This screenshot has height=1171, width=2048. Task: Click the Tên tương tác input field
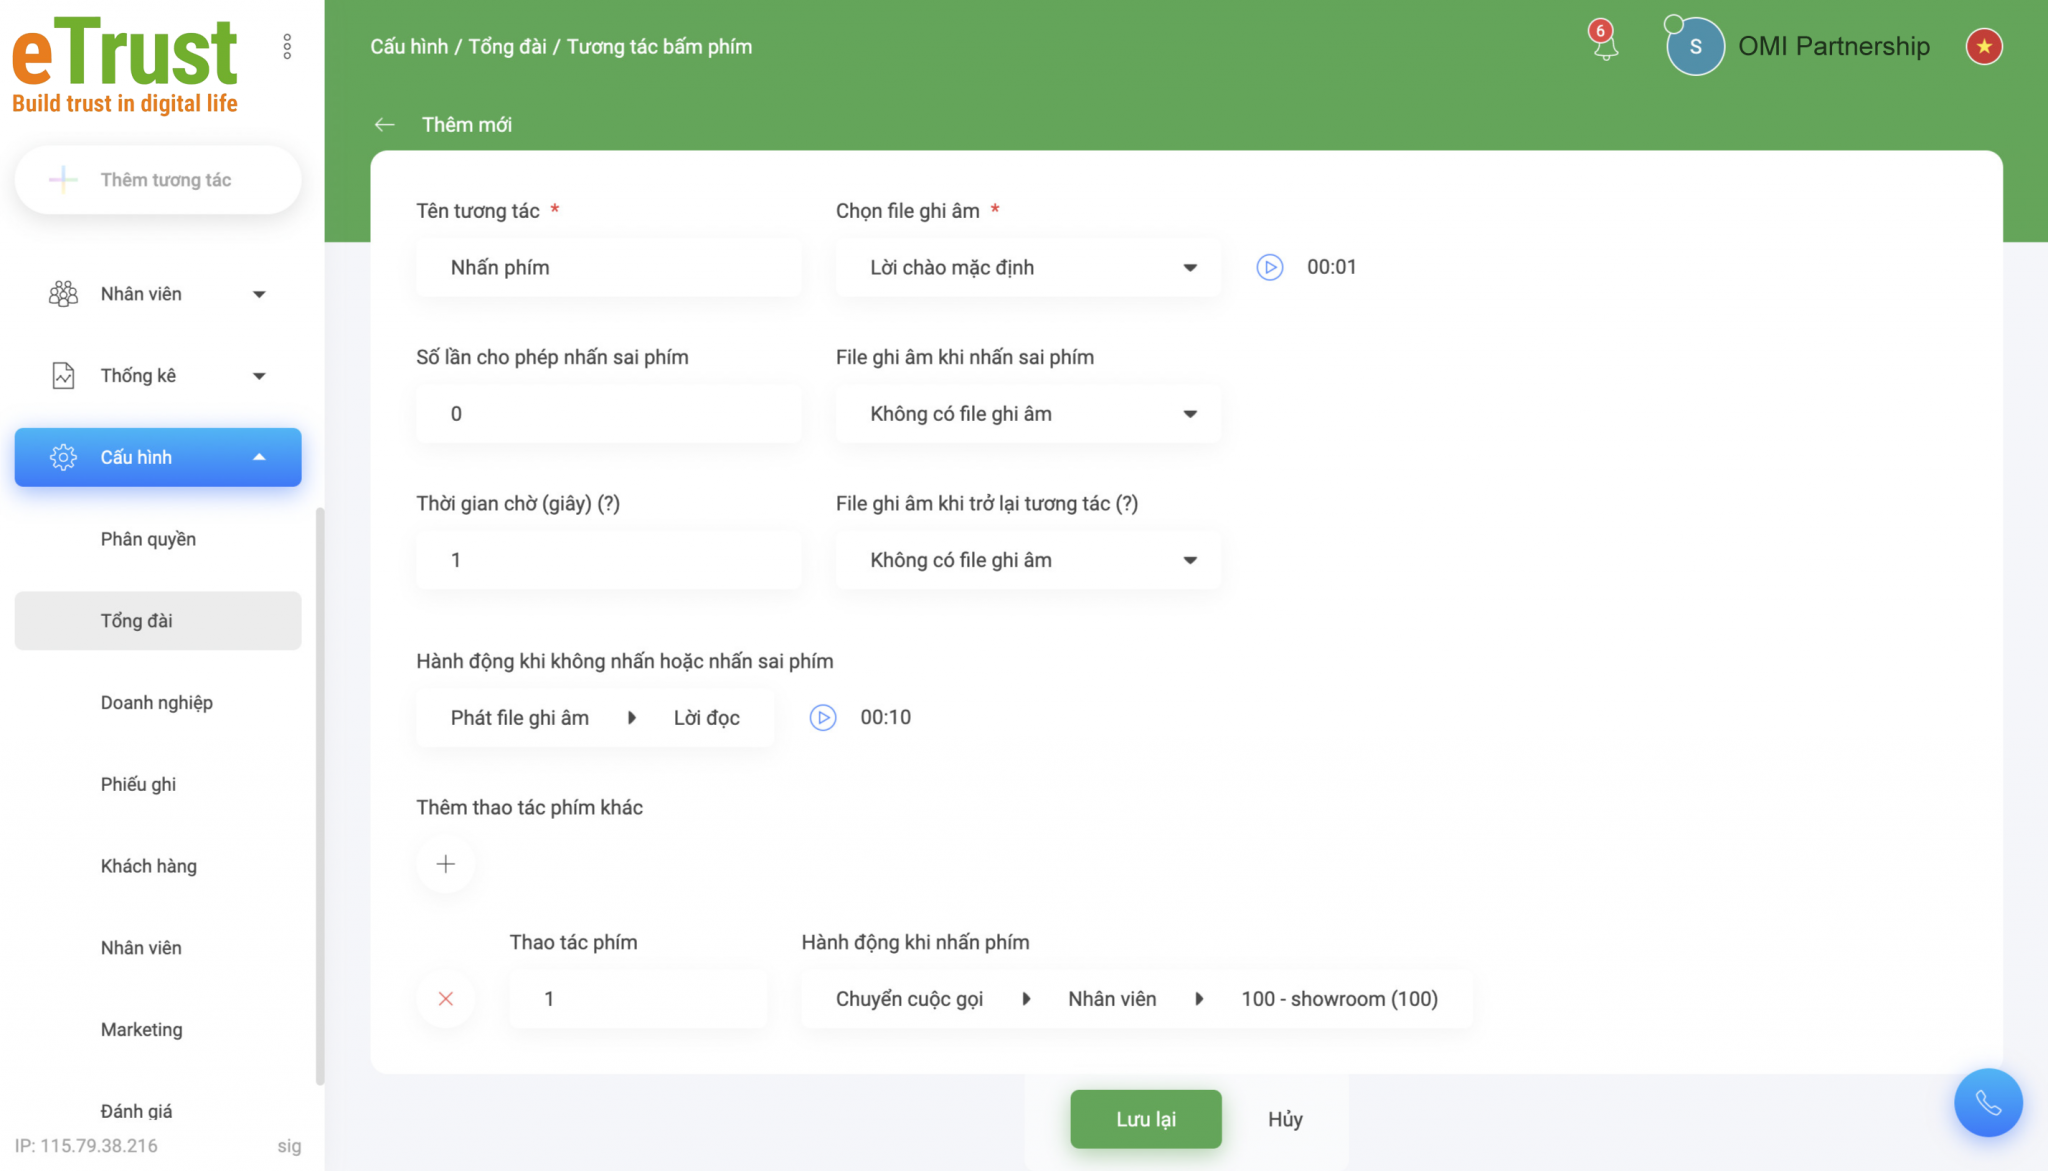[x=608, y=268]
